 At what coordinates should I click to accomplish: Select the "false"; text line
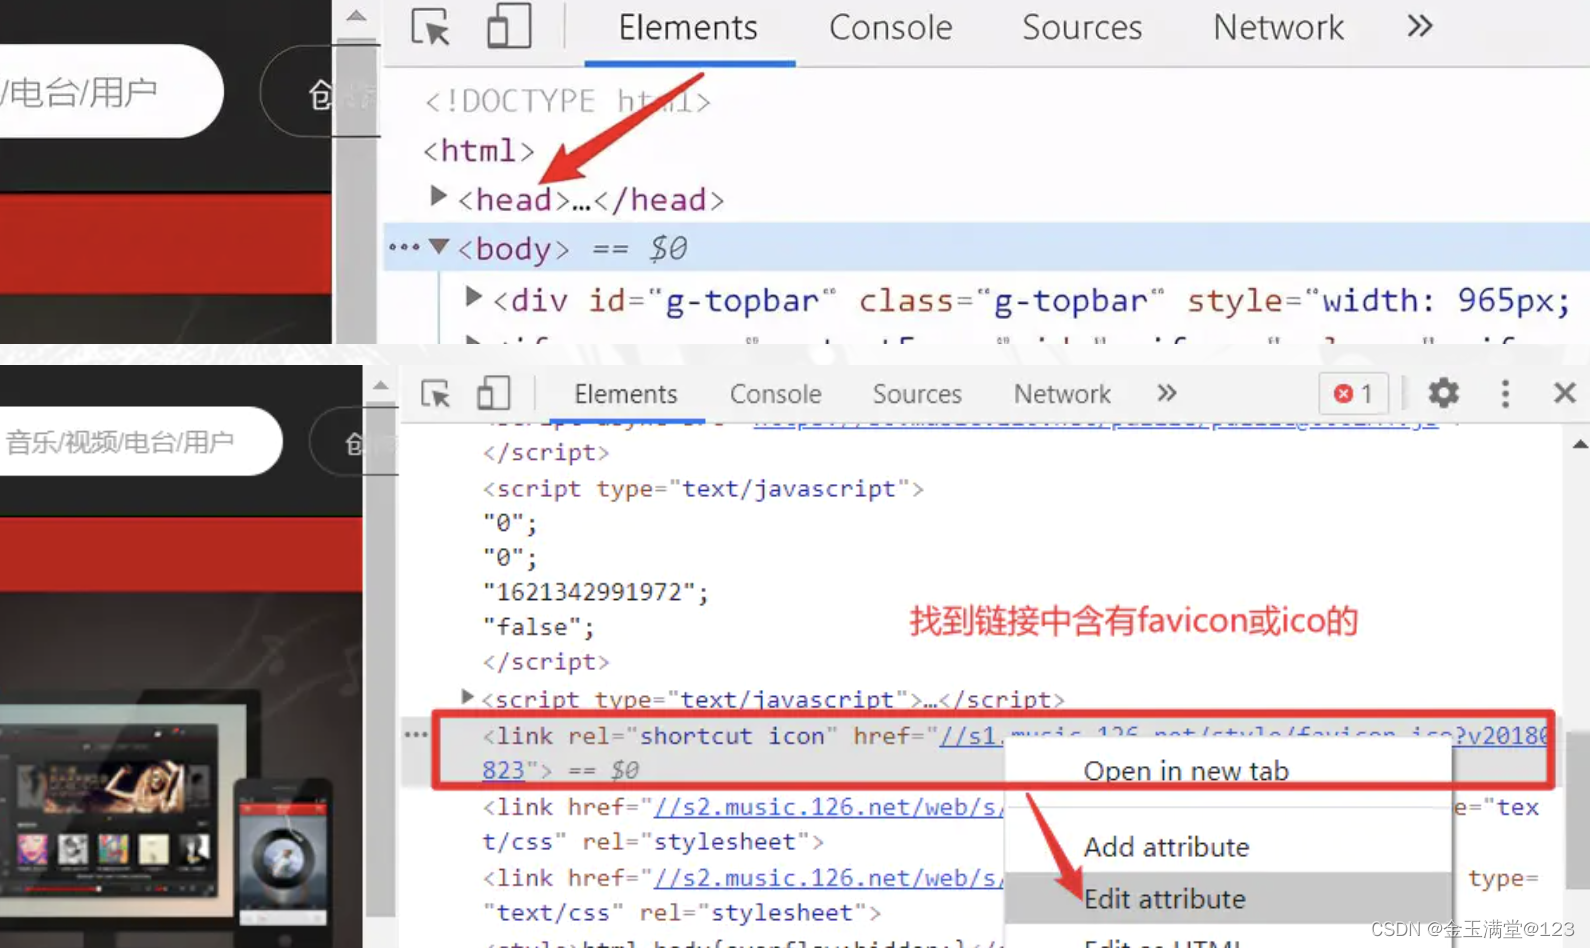click(x=539, y=627)
